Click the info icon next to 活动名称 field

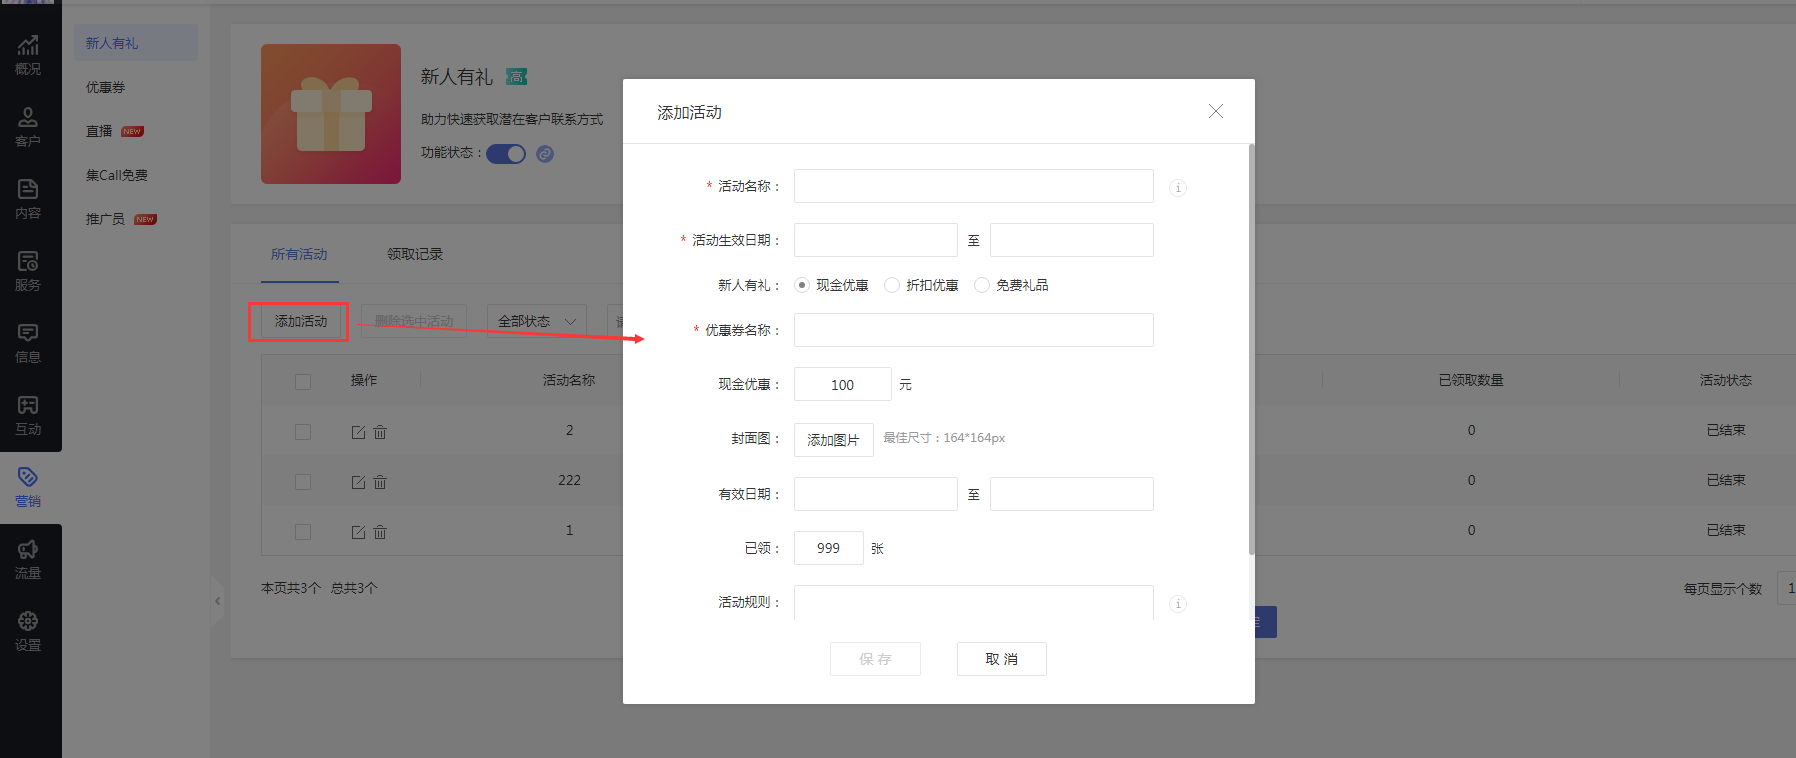pos(1178,188)
